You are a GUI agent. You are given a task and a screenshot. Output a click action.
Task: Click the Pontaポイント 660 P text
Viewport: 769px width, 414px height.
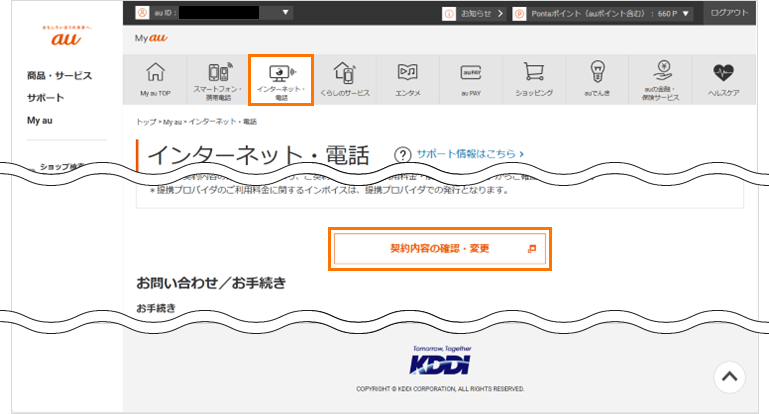(x=604, y=14)
